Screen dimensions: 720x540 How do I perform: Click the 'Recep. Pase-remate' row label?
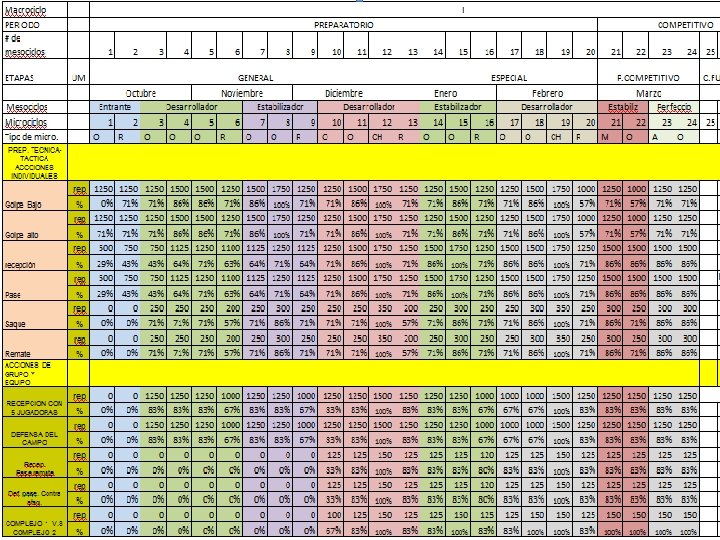point(34,462)
